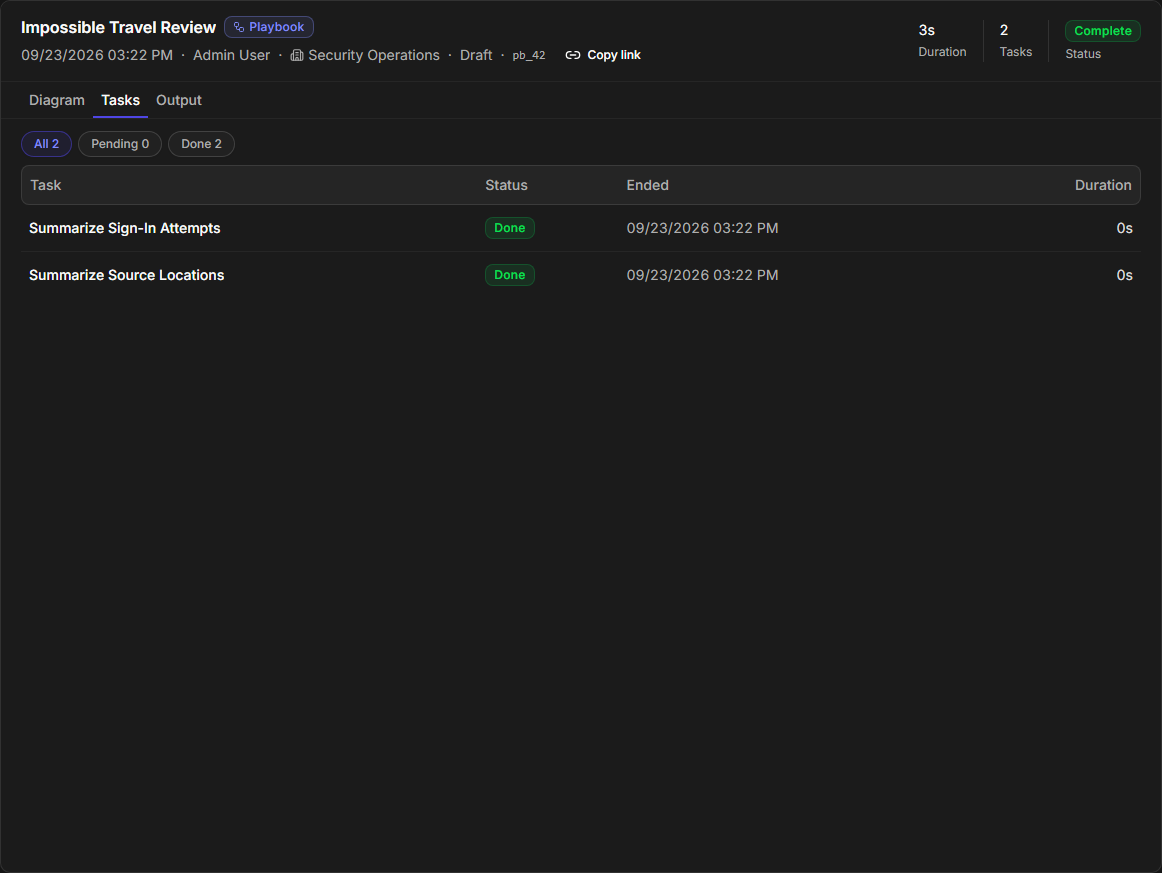Click the Duration column header
The height and width of the screenshot is (873, 1162).
(1103, 185)
